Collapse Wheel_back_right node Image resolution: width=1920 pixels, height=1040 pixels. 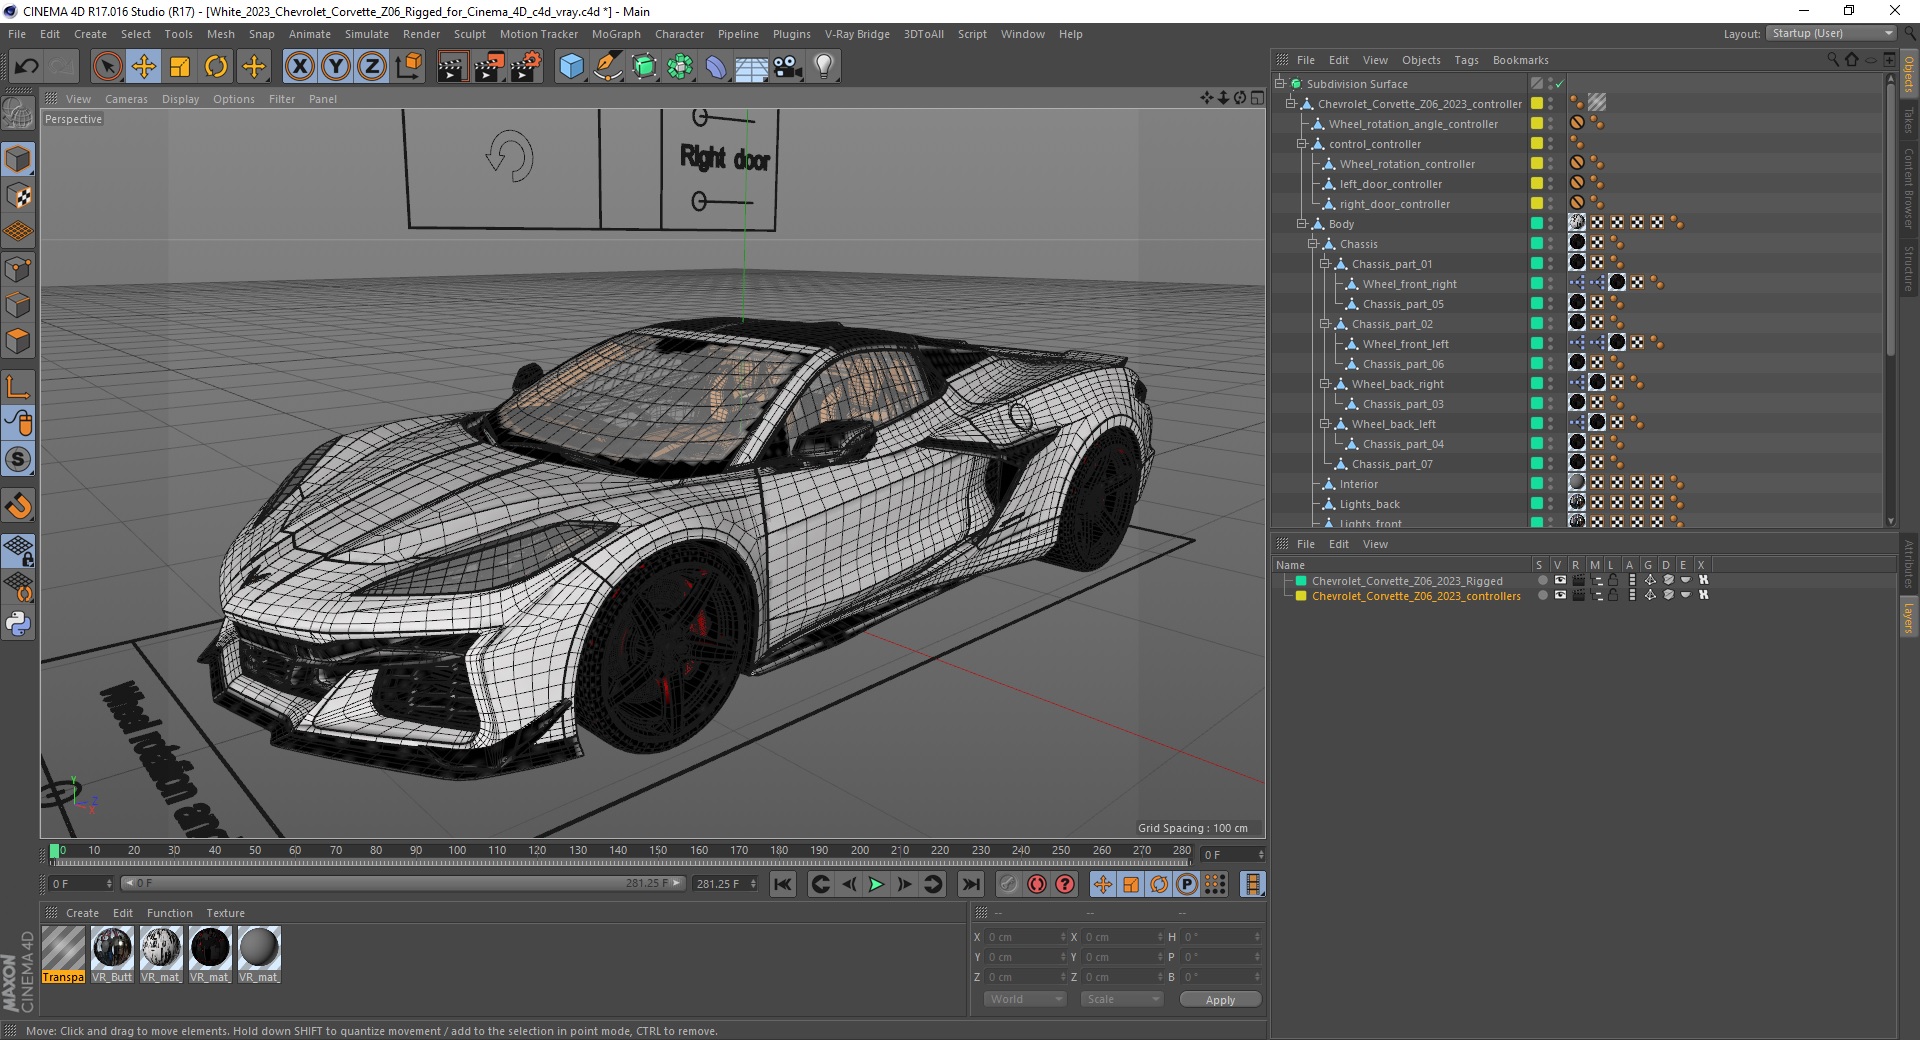pyautogui.click(x=1324, y=384)
